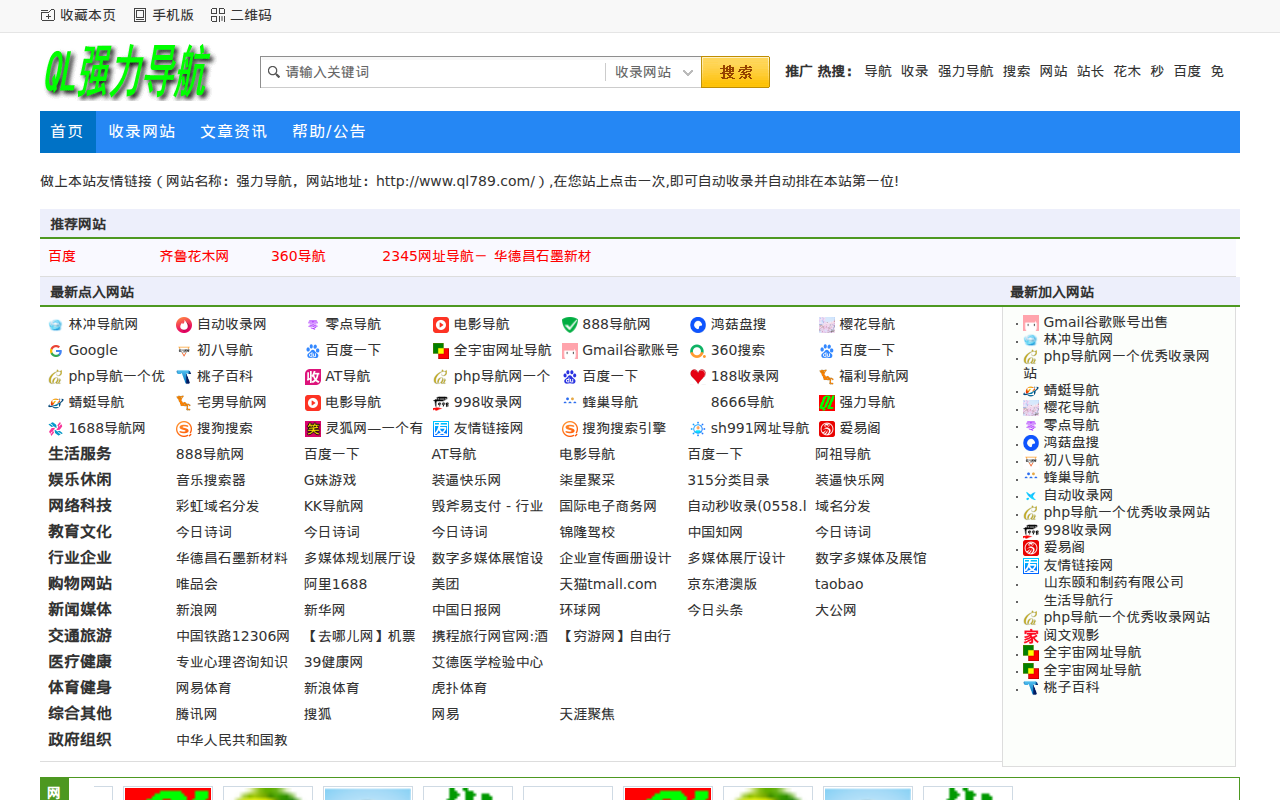Image resolution: width=1280 pixels, height=800 pixels.
Task: Click the Google favicon in latest sites
Action: tap(56, 351)
